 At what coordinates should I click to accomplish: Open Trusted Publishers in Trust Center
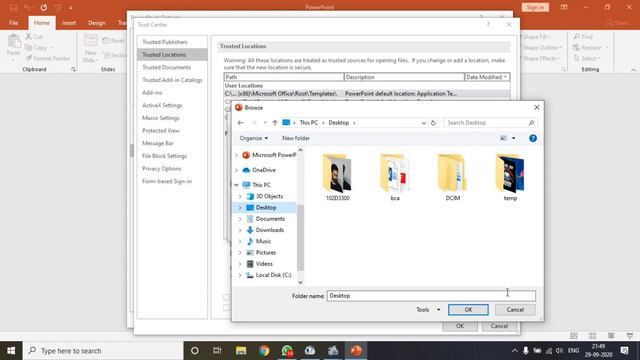(x=165, y=42)
